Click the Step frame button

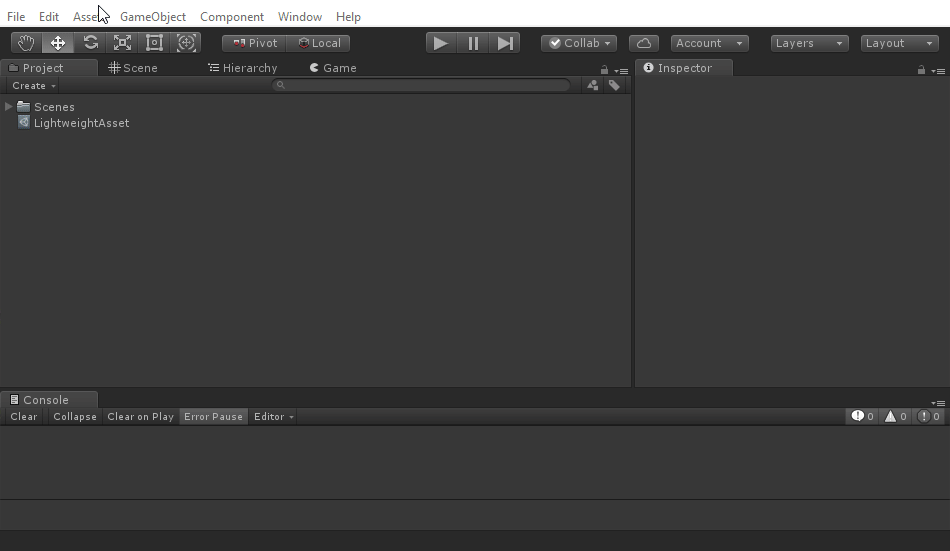pyautogui.click(x=505, y=43)
